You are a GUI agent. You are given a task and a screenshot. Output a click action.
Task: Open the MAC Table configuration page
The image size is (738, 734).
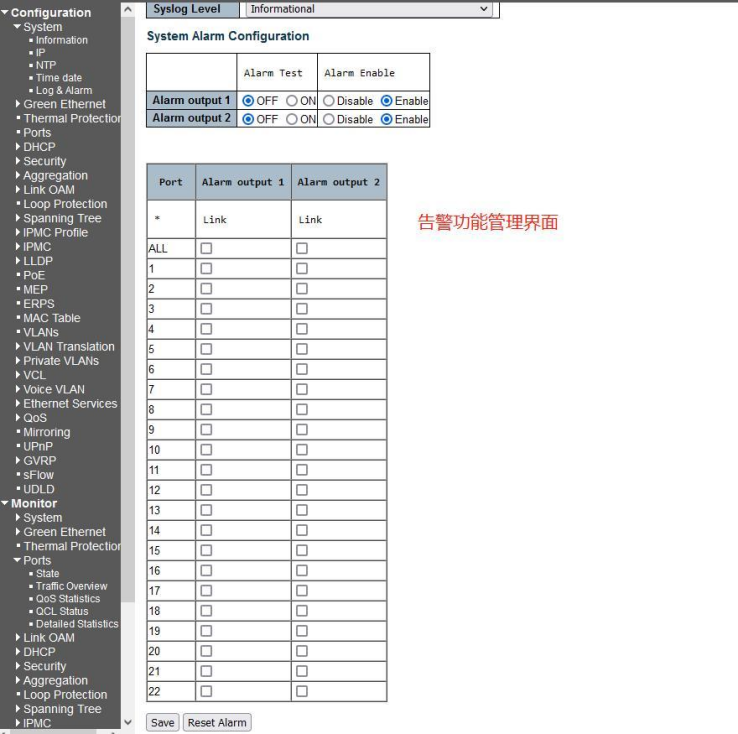pyautogui.click(x=52, y=318)
